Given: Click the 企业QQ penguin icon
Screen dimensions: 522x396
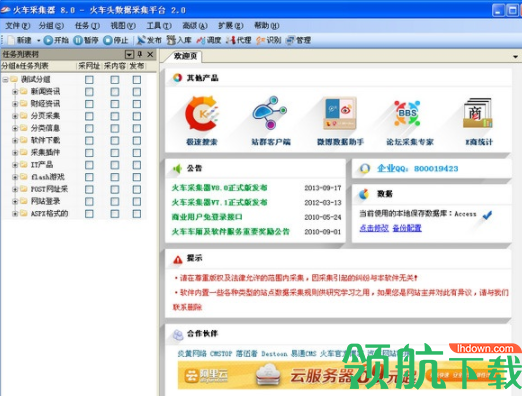Looking at the screenshot, I should click(x=365, y=168).
